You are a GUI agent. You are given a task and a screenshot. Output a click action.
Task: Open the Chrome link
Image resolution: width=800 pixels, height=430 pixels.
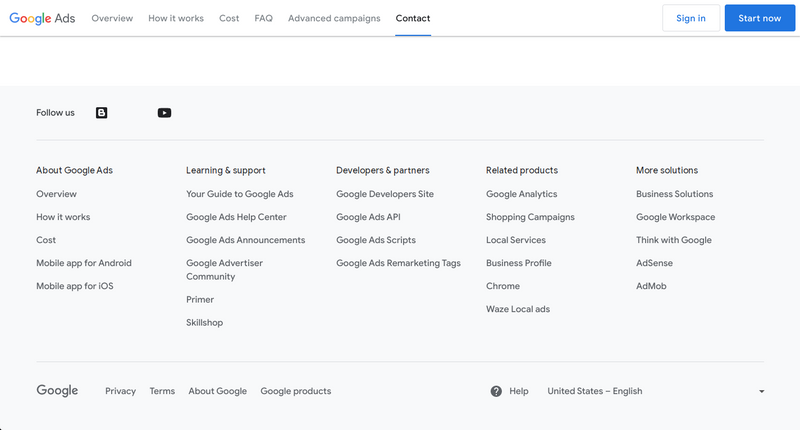[x=503, y=286]
